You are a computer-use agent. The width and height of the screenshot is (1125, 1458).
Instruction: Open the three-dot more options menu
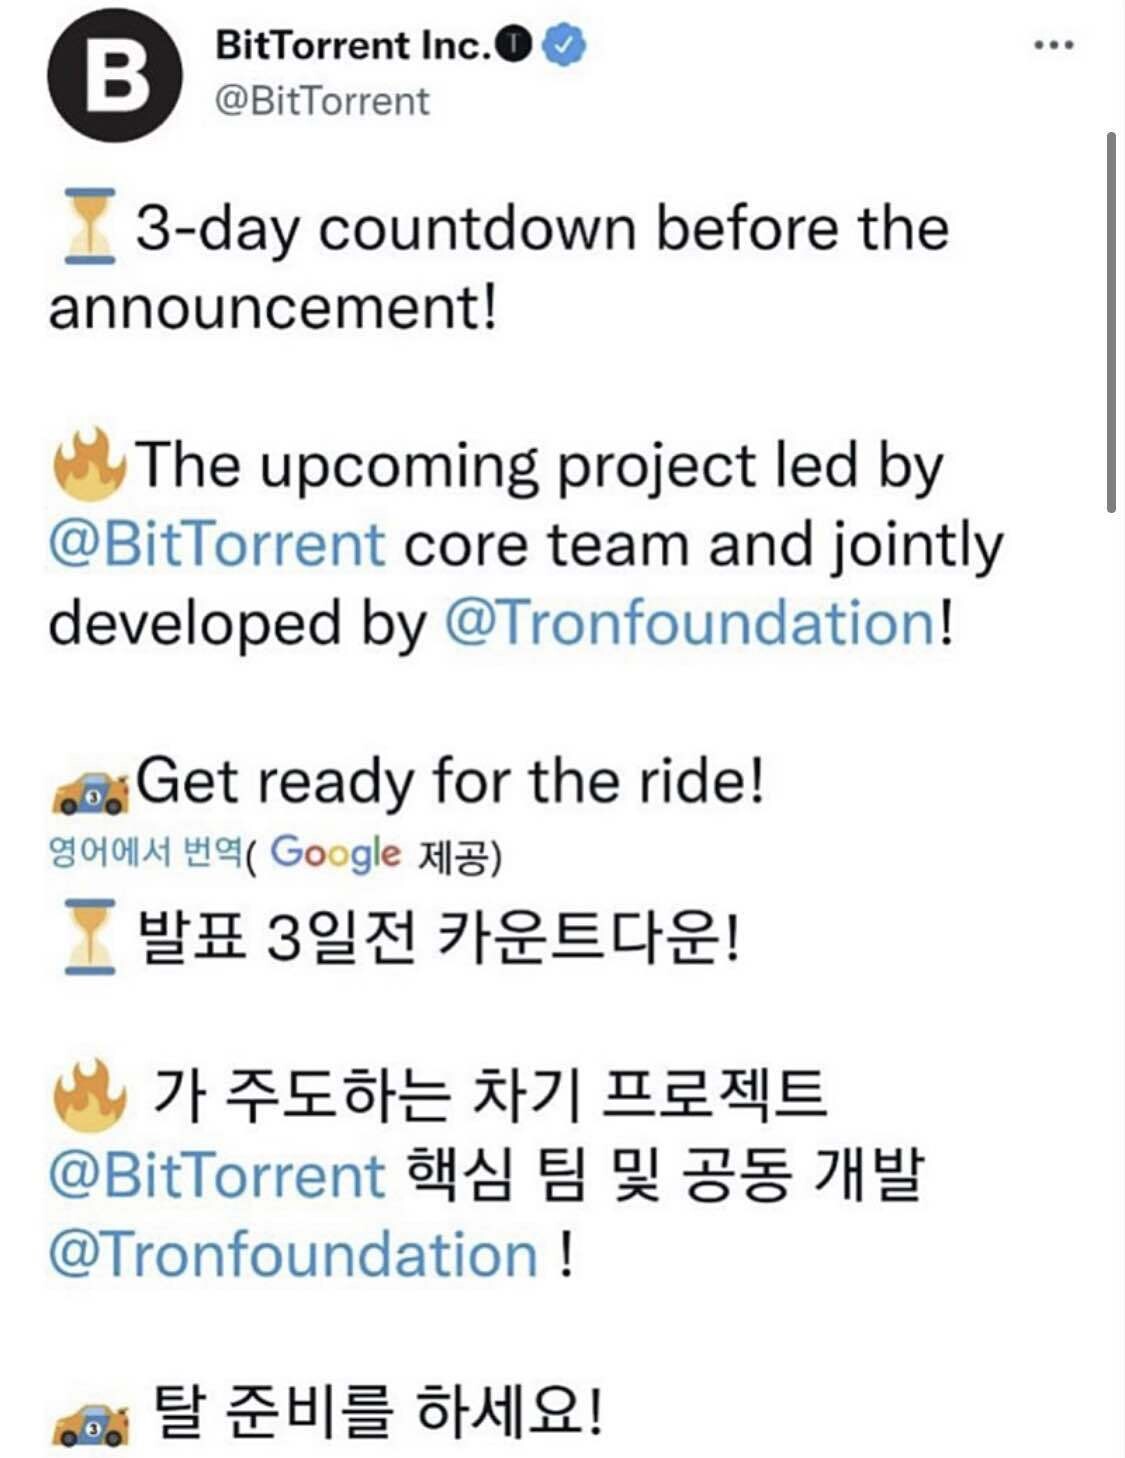[x=1053, y=46]
